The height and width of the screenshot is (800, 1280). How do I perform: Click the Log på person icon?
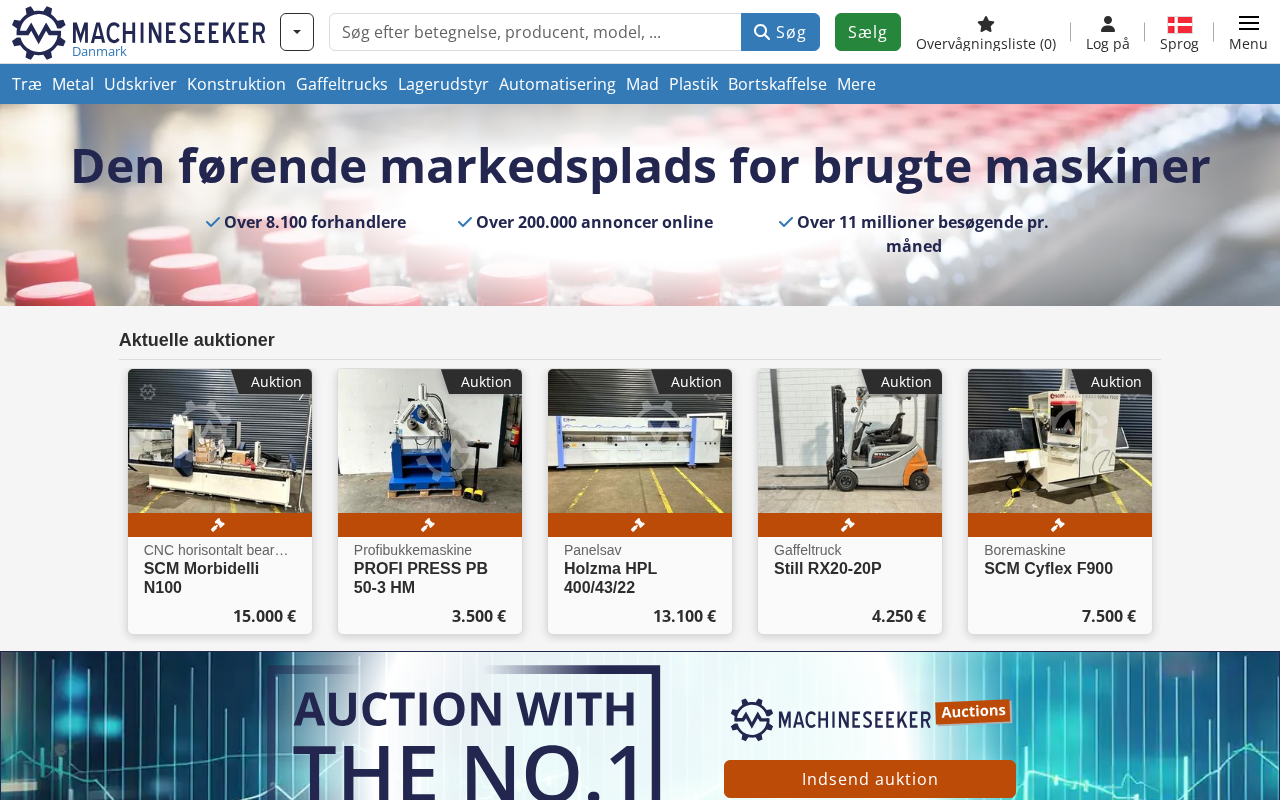1108,24
